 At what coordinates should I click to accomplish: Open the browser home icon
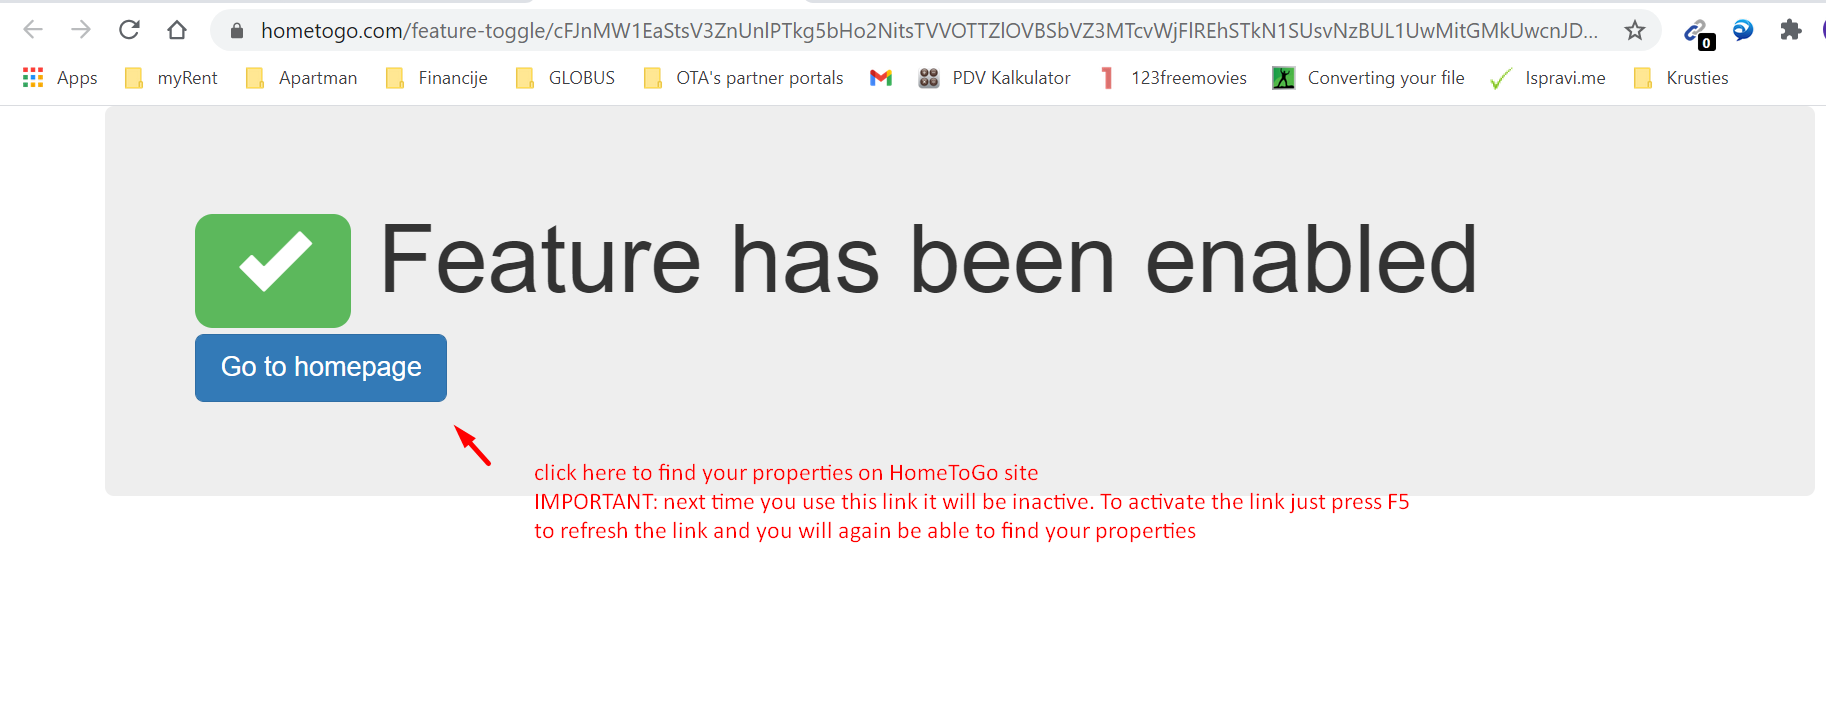coord(177,30)
